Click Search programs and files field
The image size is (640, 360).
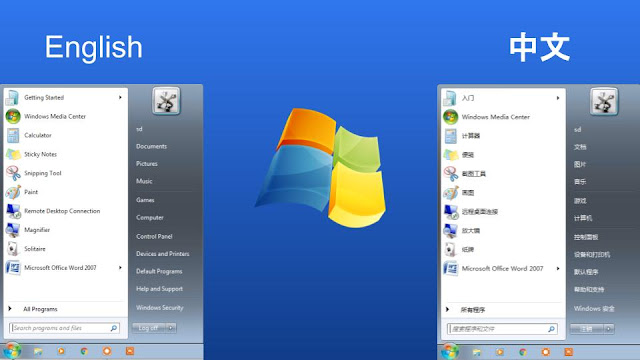64,328
